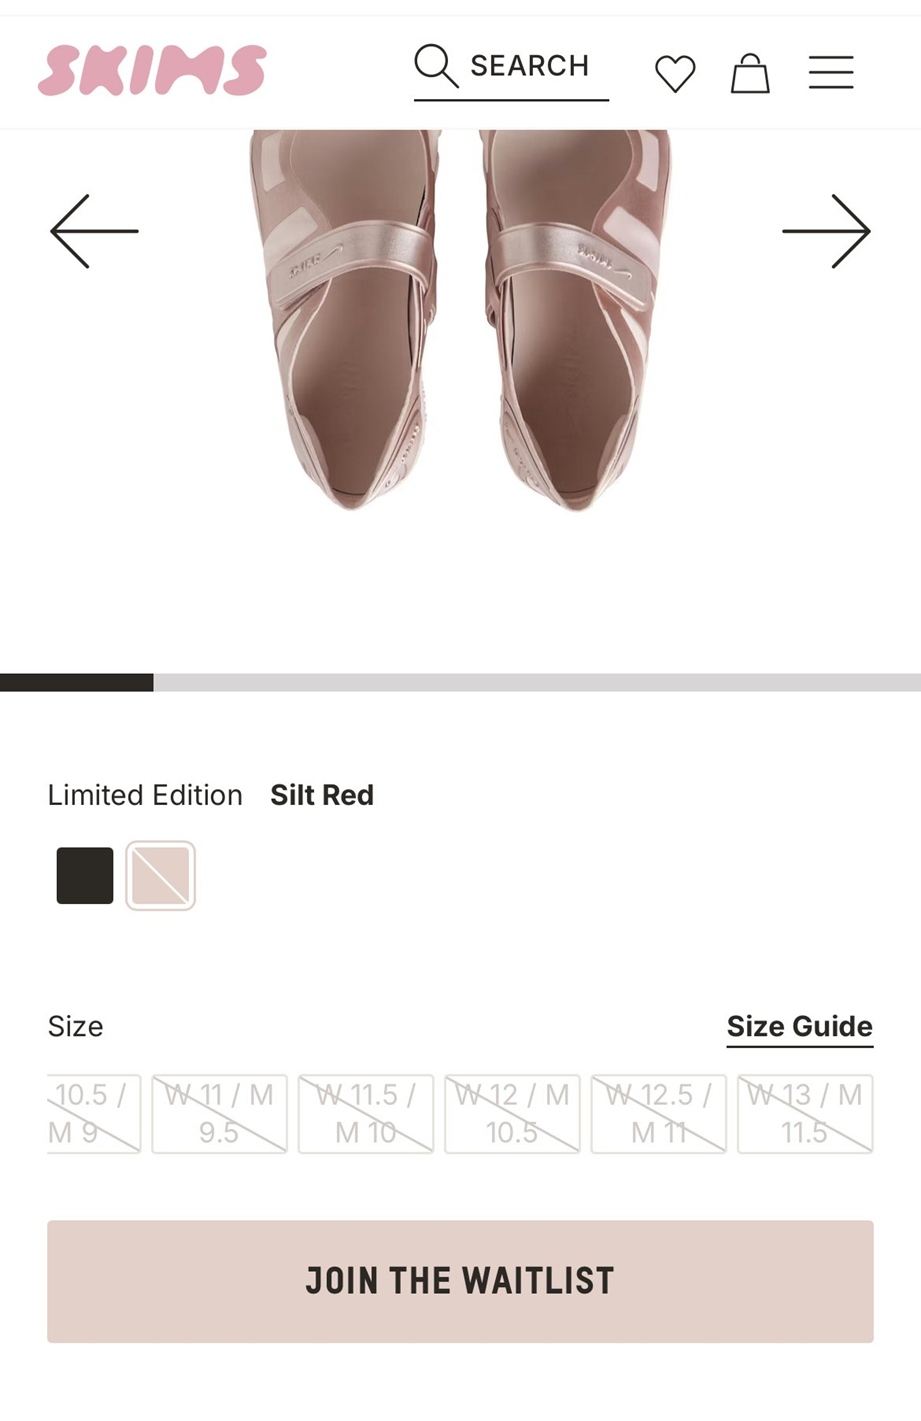The height and width of the screenshot is (1421, 921).
Task: Select size W 12 / M 10.5
Action: (x=512, y=1114)
